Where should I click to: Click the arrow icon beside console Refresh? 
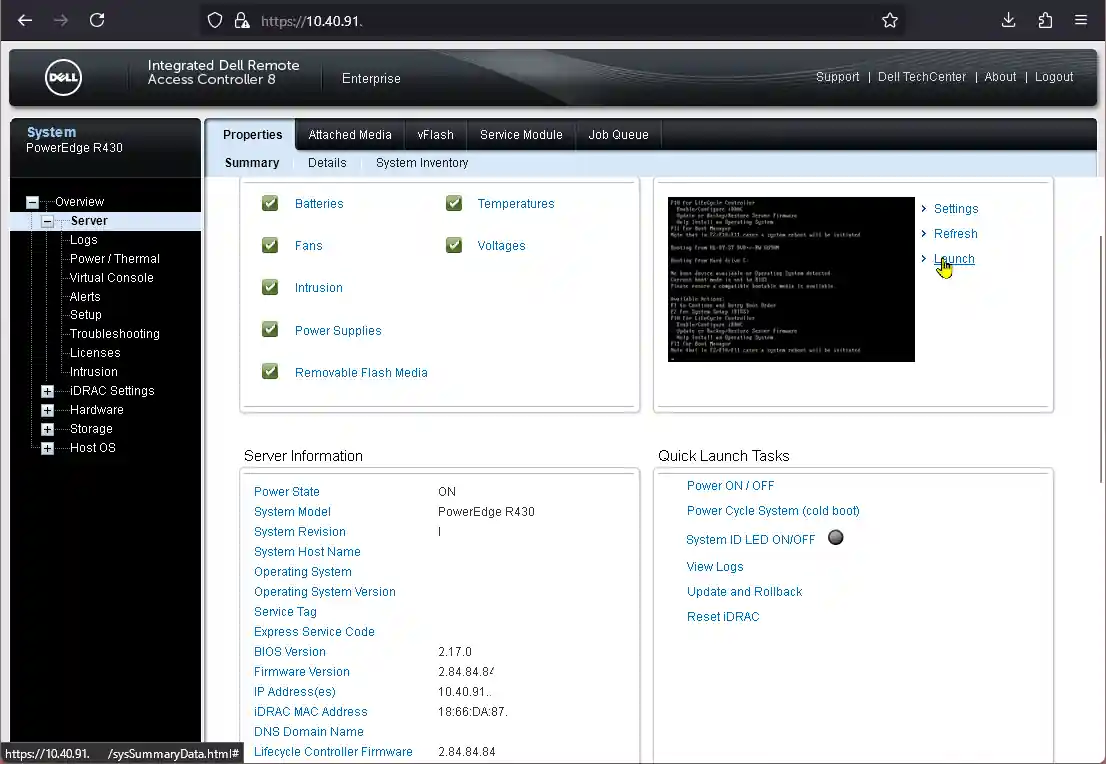tap(924, 234)
